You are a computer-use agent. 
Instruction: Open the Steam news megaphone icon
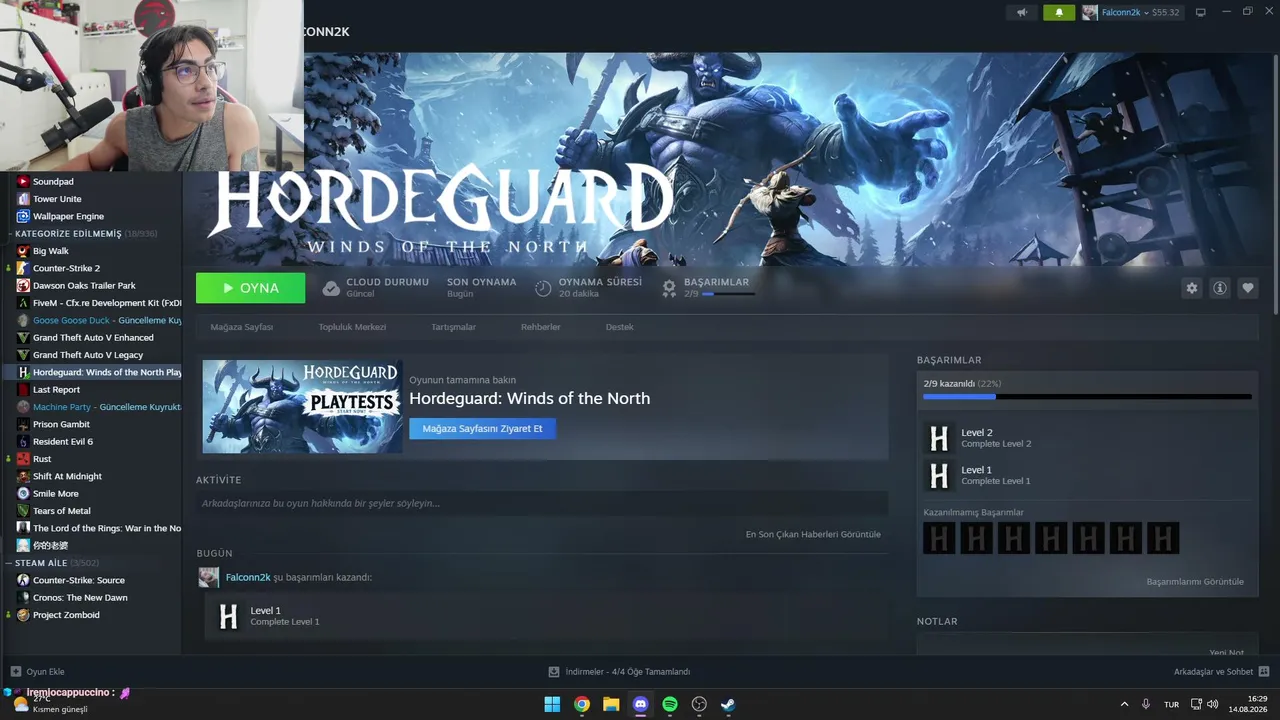tap(1021, 13)
